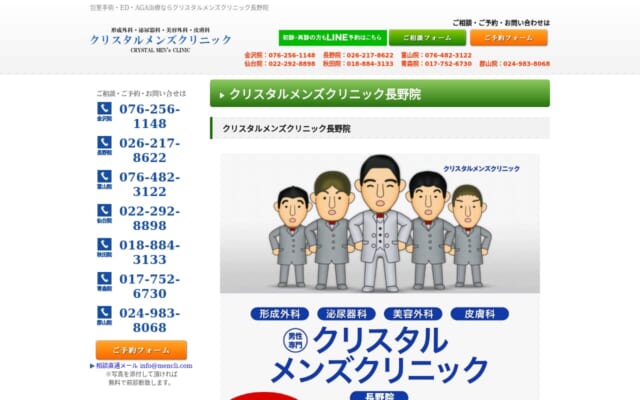
Task: Select sidebar phone number 024-983-8068
Action: pyautogui.click(x=150, y=320)
